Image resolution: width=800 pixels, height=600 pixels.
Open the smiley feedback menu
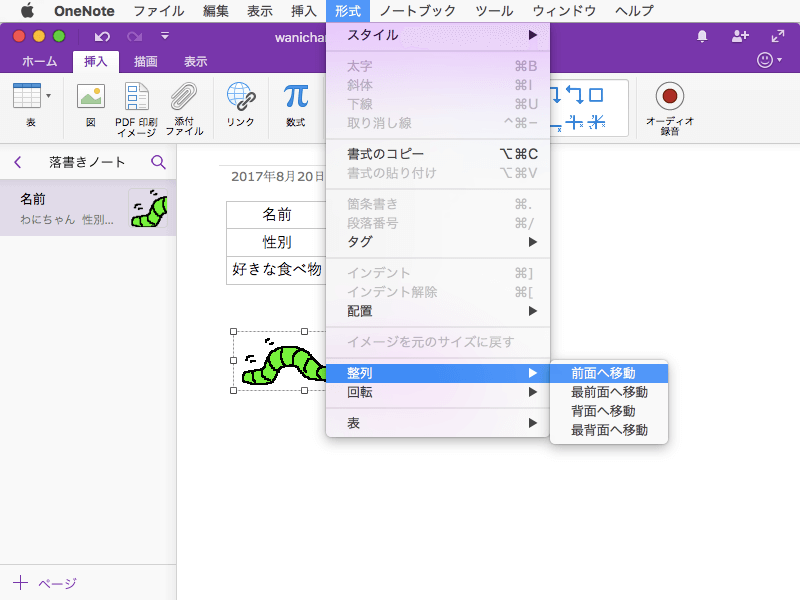pyautogui.click(x=769, y=60)
